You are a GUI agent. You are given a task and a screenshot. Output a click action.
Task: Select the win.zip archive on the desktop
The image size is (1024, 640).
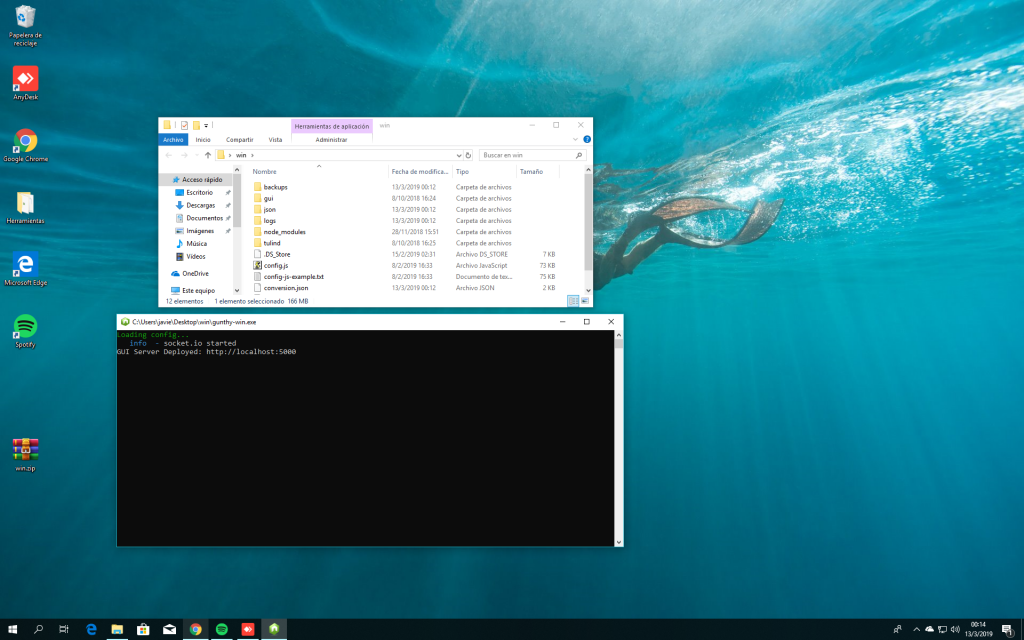[26, 449]
